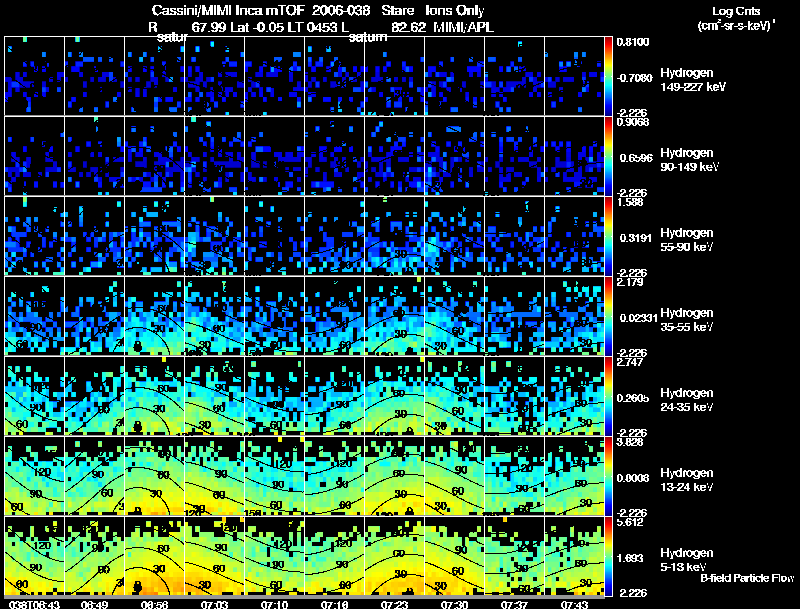800x609 pixels.
Task: Click the 0.2605 colorbar midpoint value
Action: (633, 398)
